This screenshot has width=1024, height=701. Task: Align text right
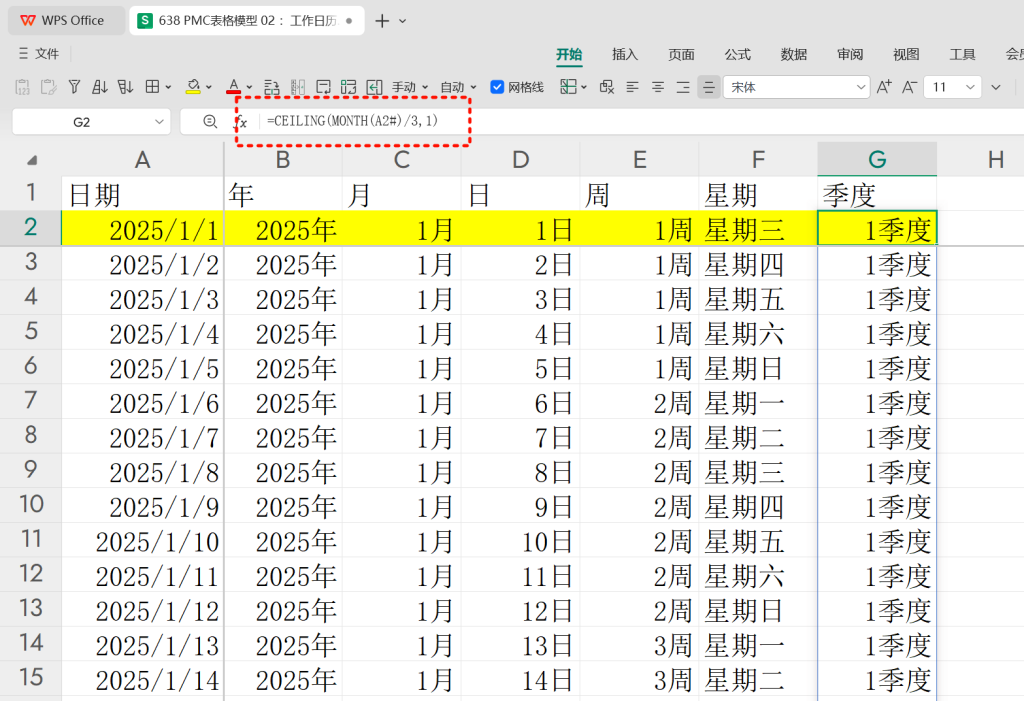[x=683, y=87]
